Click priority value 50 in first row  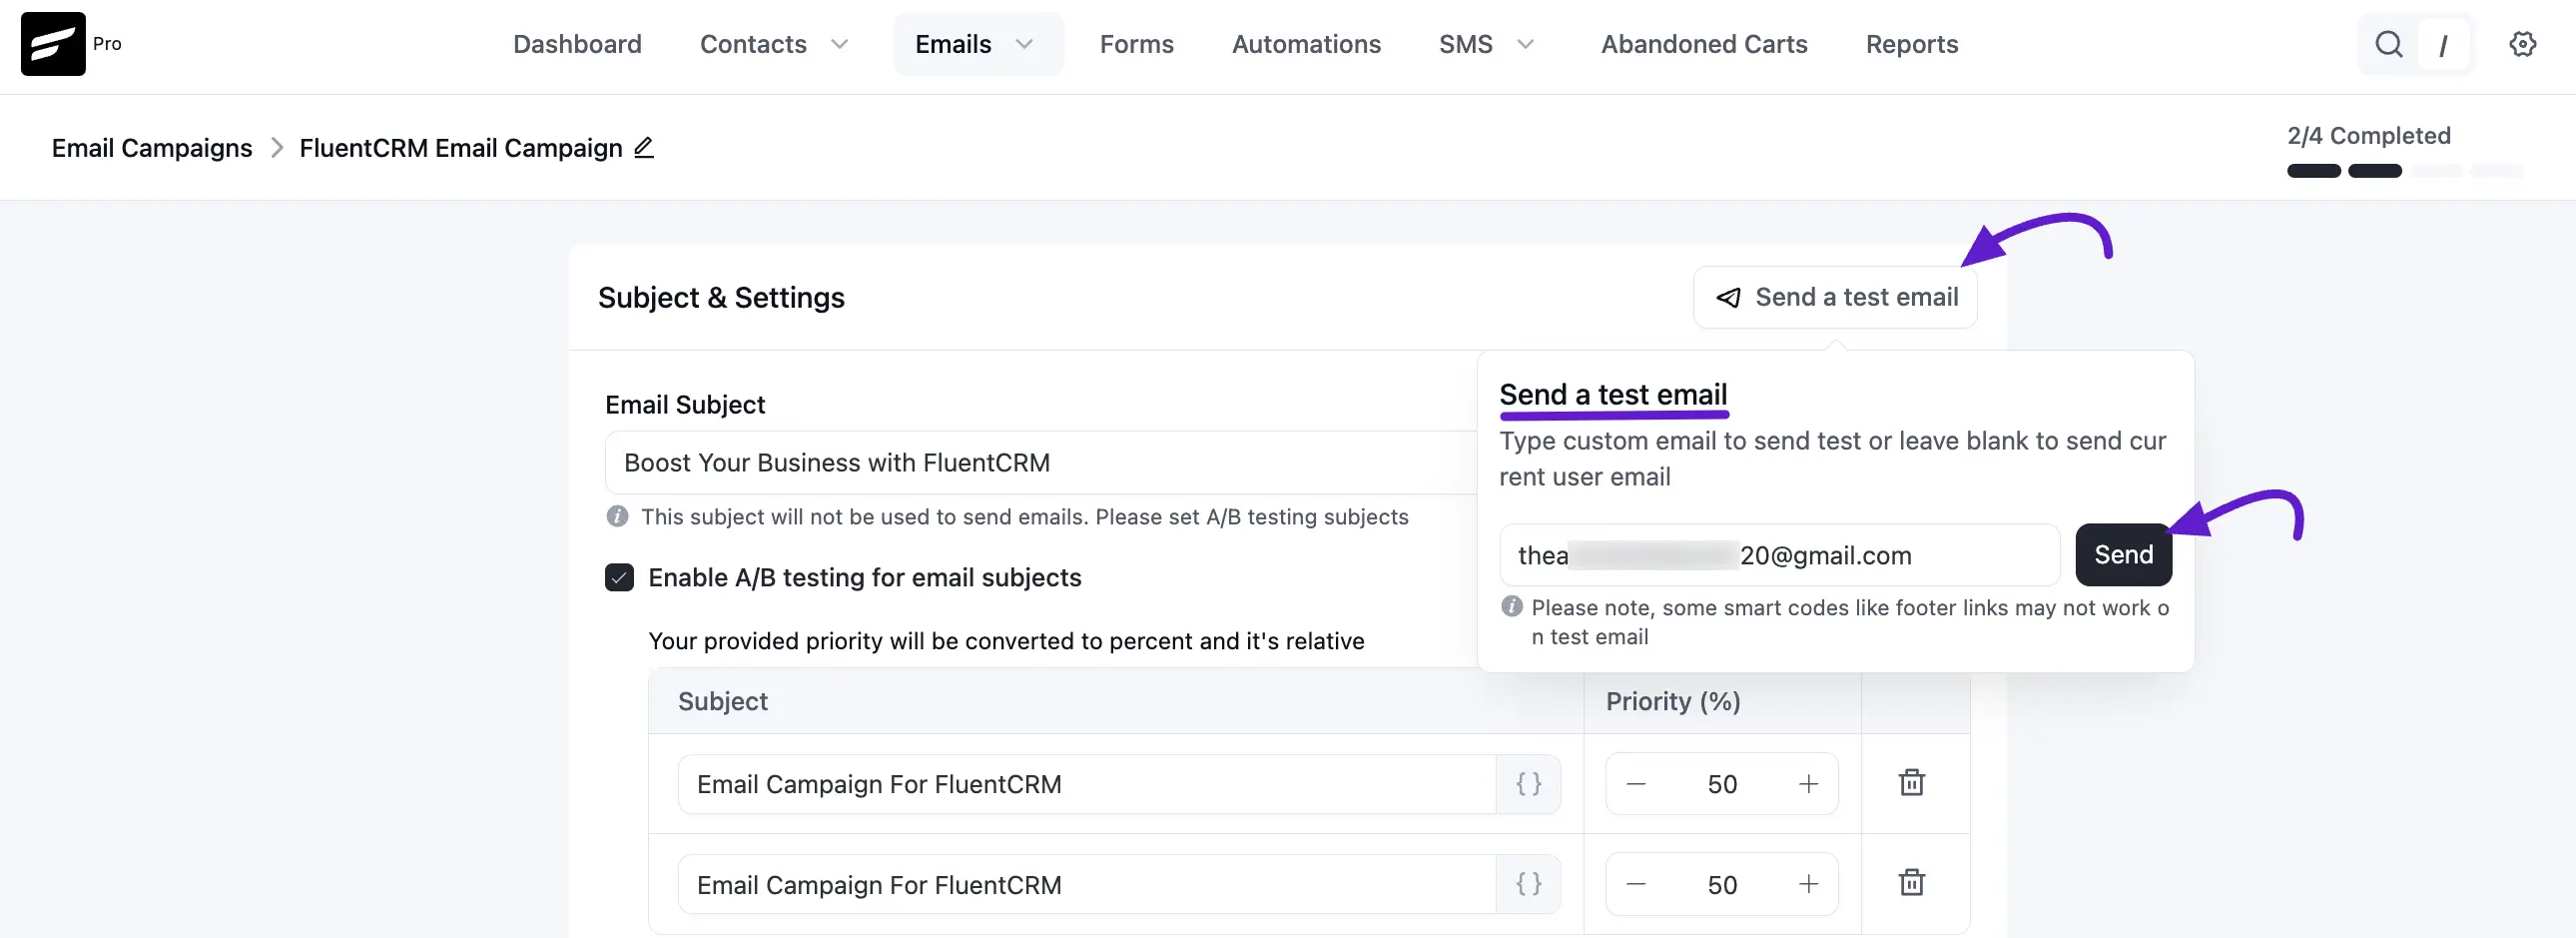1722,784
